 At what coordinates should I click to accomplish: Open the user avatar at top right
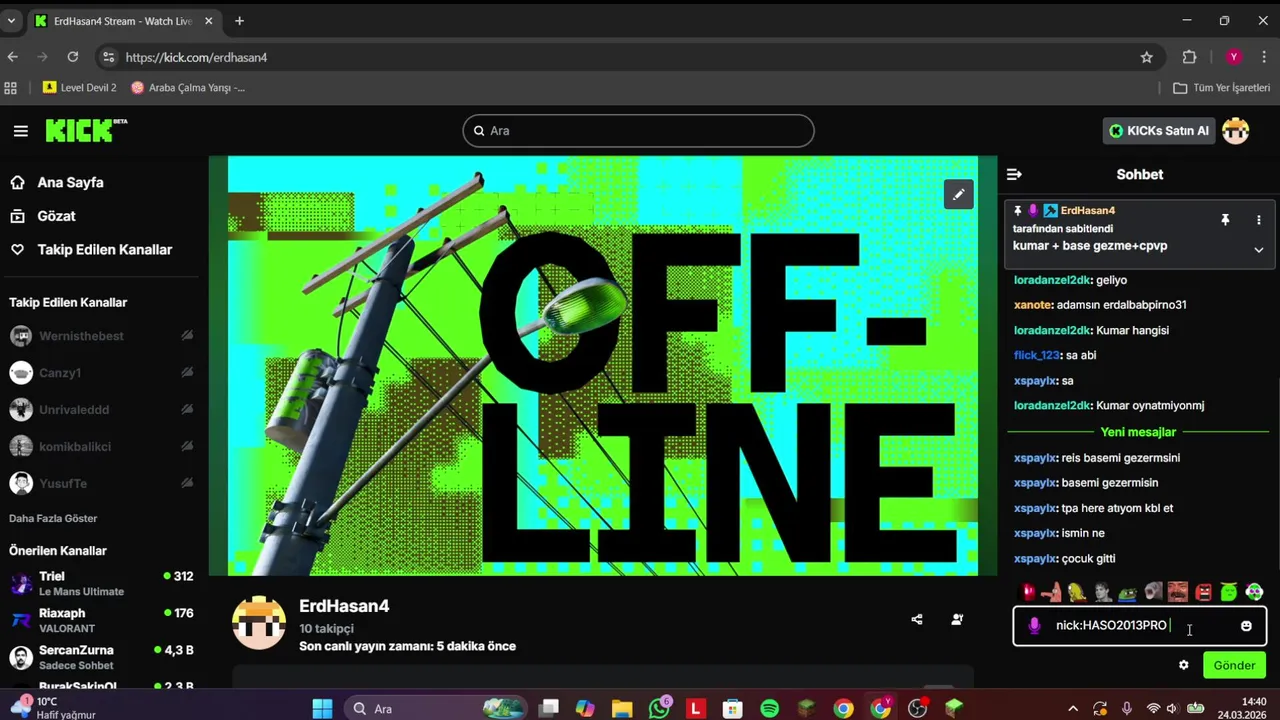click(x=1236, y=131)
